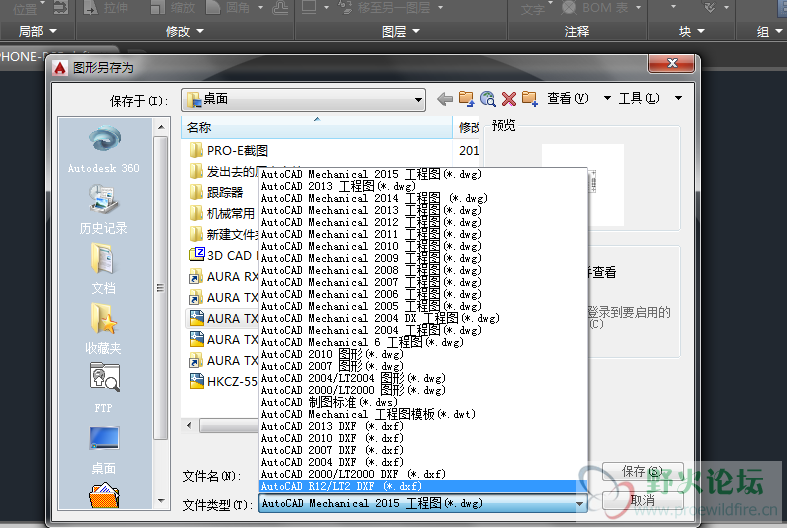
Task: Choose AutoCAD 2000/LT2000 图形 (*.dwg) format
Action: pos(423,390)
